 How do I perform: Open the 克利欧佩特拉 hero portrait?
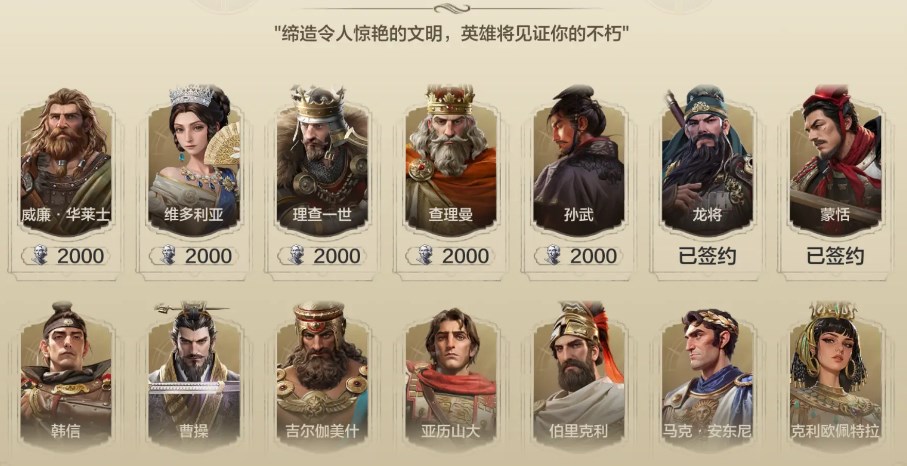click(x=835, y=376)
